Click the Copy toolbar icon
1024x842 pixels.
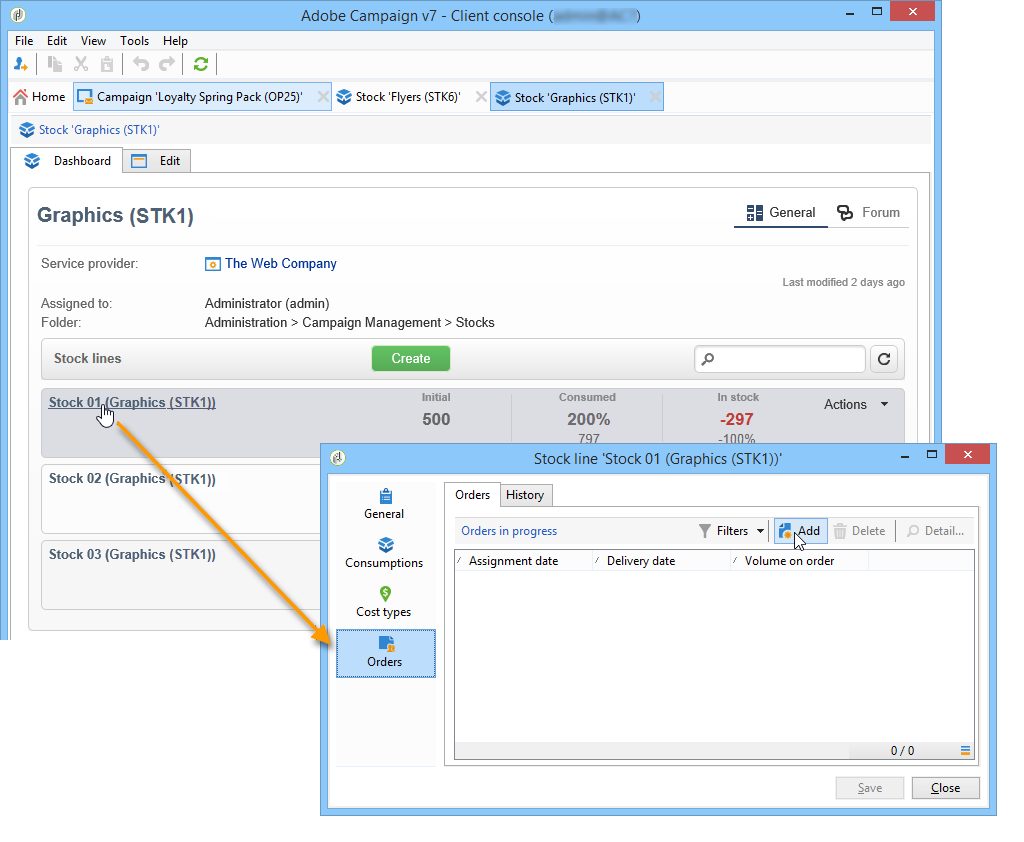(x=55, y=64)
